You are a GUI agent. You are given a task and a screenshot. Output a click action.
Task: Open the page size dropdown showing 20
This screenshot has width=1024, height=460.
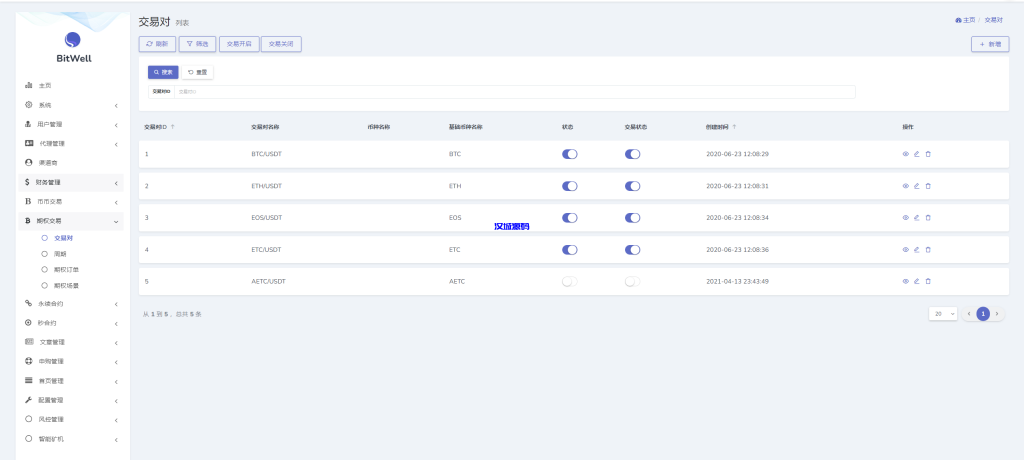pyautogui.click(x=943, y=314)
